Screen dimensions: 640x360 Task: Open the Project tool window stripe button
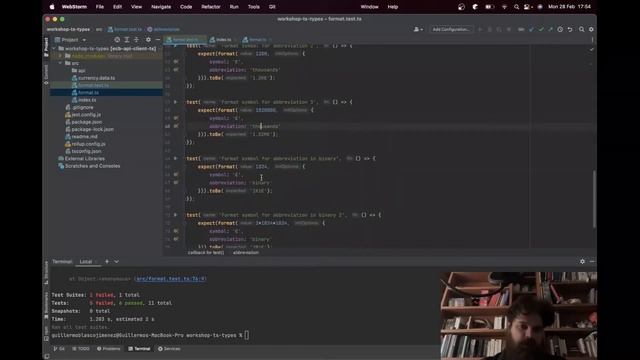[46, 47]
